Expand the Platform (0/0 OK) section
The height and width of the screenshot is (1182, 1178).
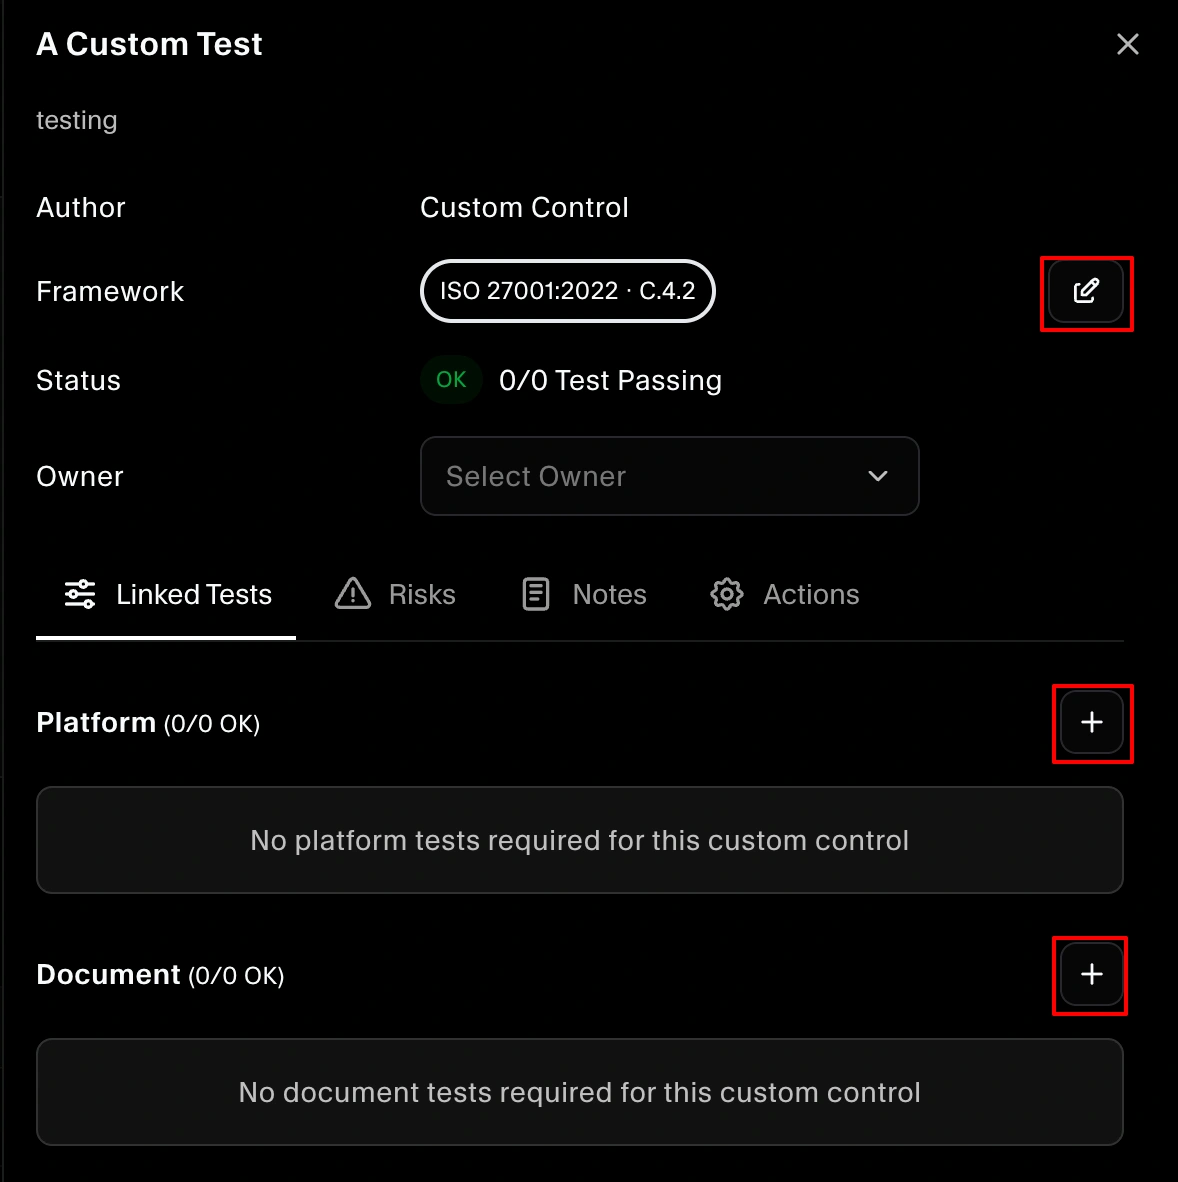coord(147,723)
